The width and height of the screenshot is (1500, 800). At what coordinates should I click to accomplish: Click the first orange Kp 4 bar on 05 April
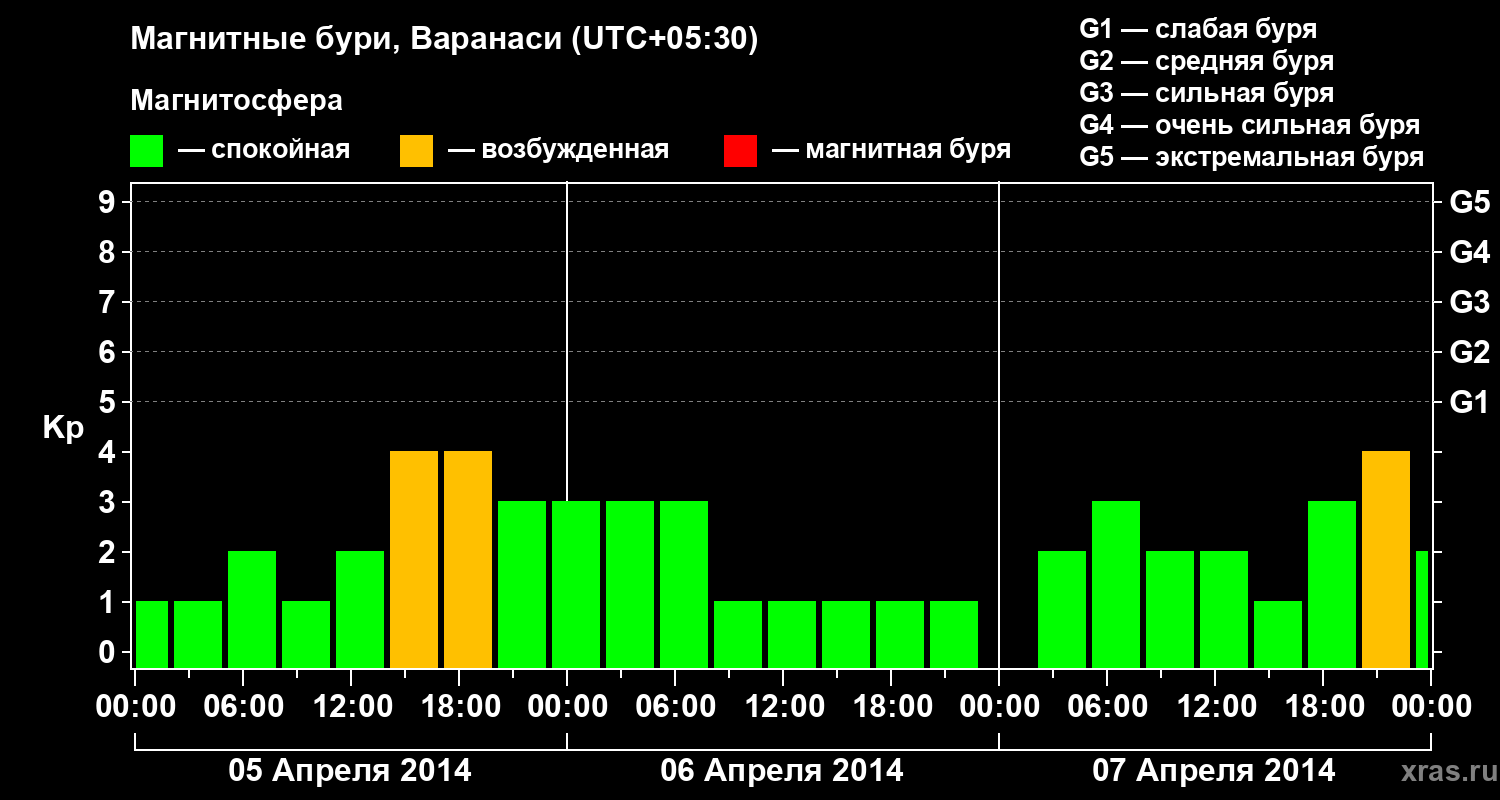coord(414,559)
